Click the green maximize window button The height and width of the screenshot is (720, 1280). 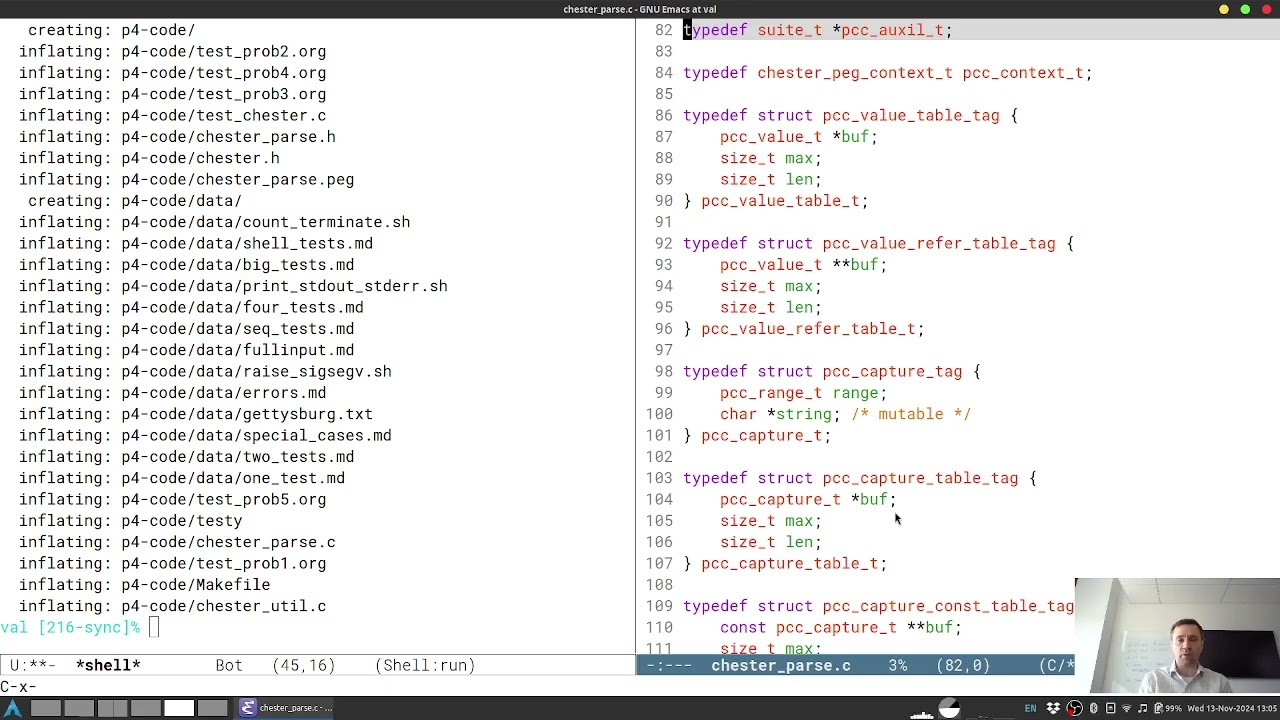(x=1245, y=9)
